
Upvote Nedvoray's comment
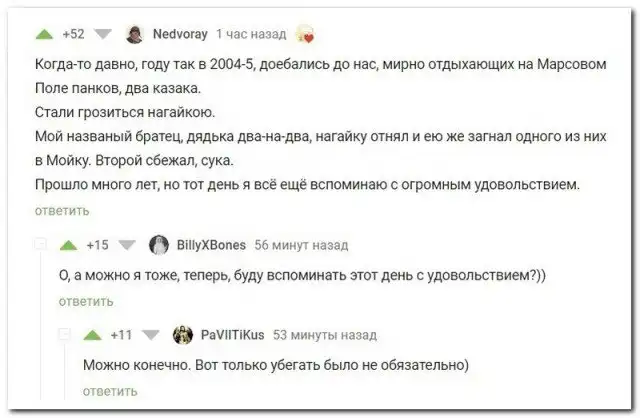44,34
